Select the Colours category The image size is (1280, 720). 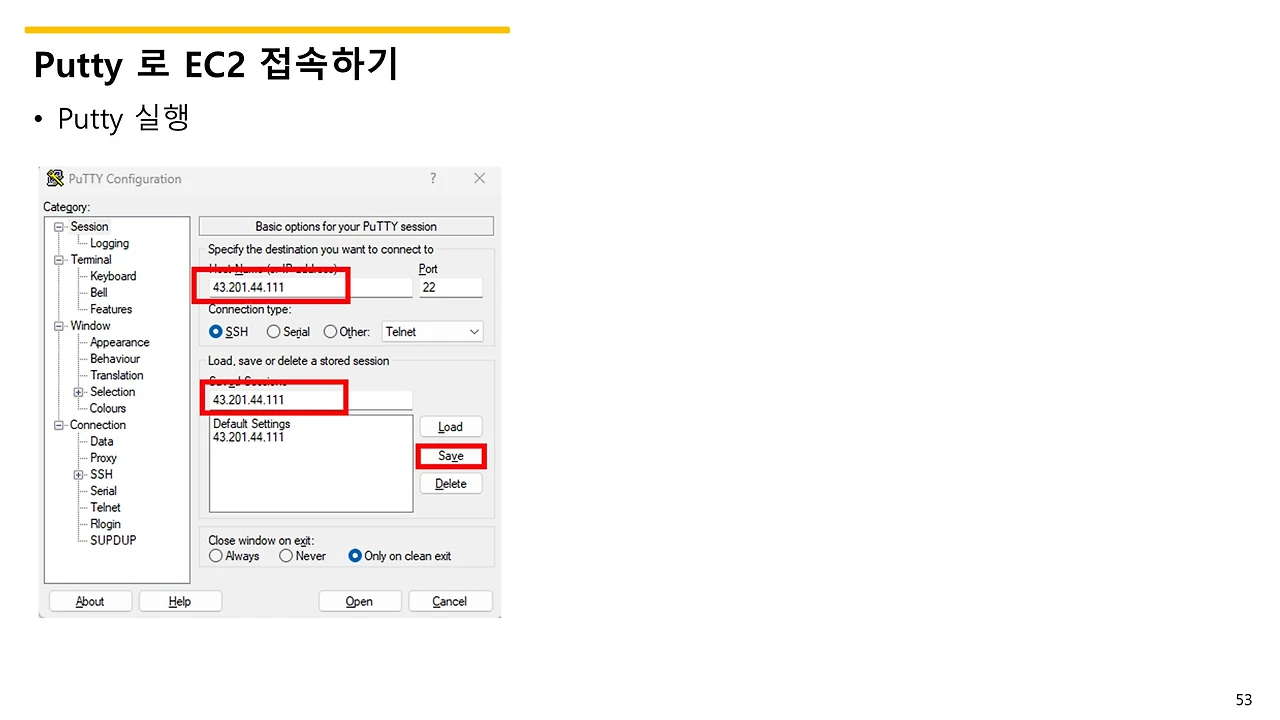pos(106,407)
